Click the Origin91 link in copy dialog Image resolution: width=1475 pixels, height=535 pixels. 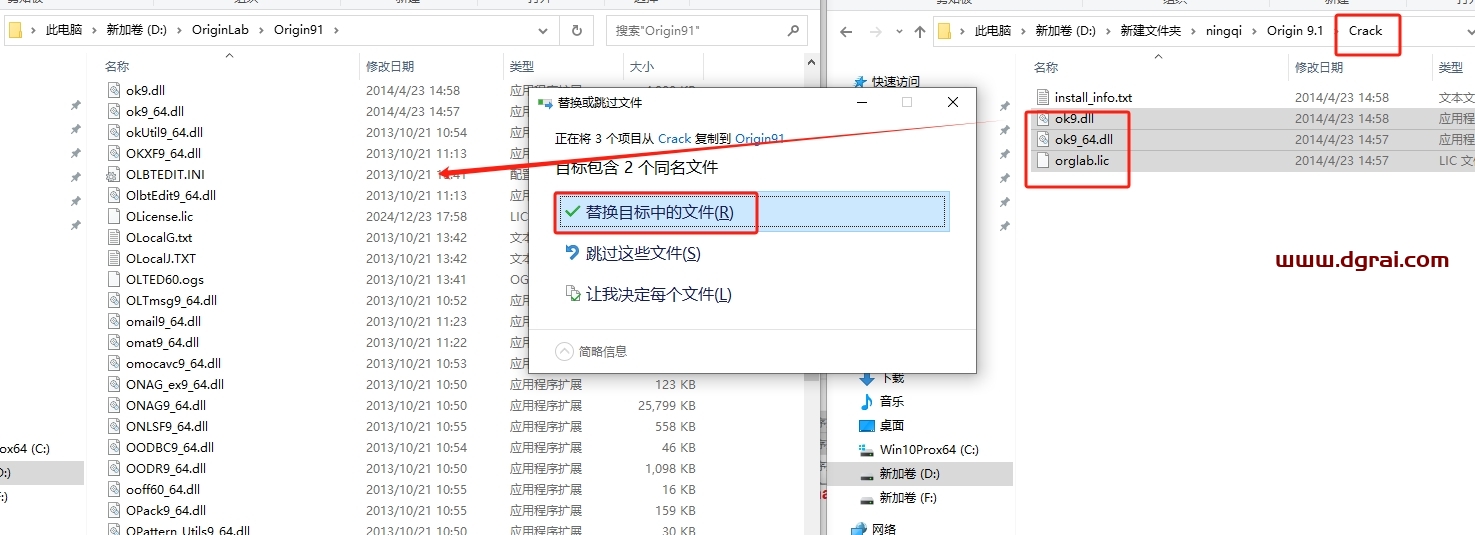(x=760, y=138)
